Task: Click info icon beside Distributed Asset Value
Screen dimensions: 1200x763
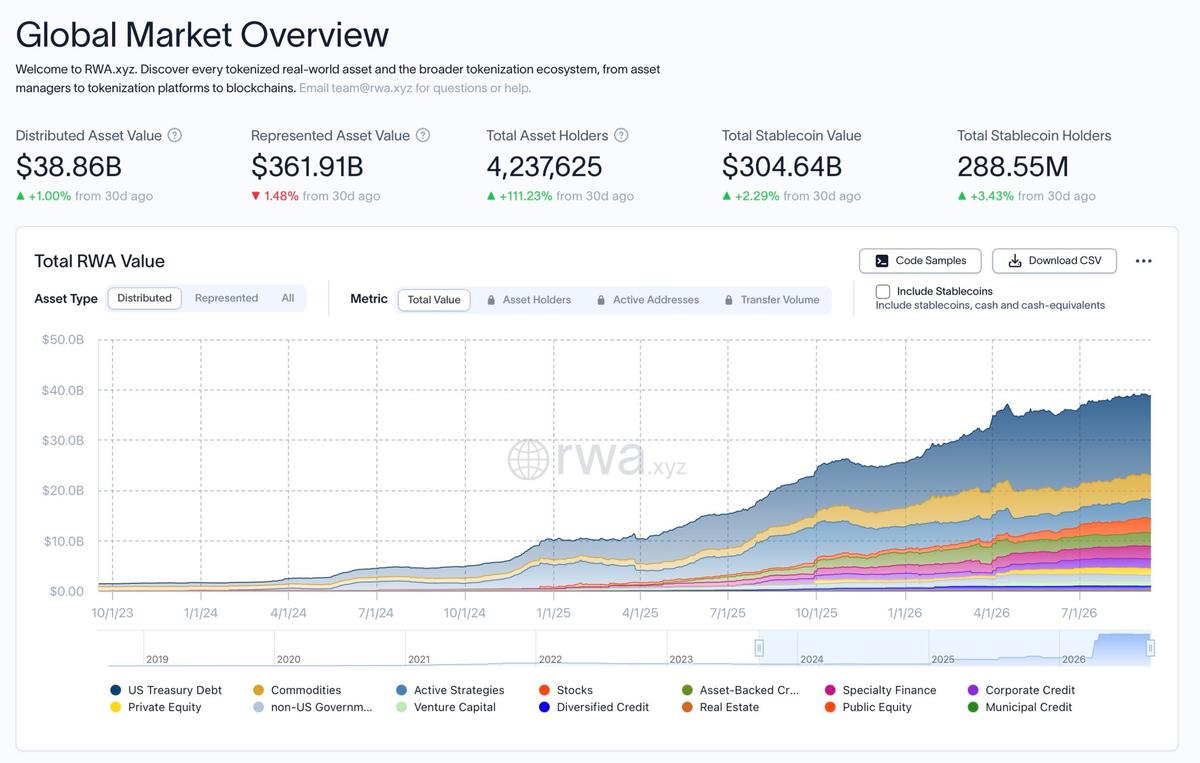Action: (x=175, y=135)
